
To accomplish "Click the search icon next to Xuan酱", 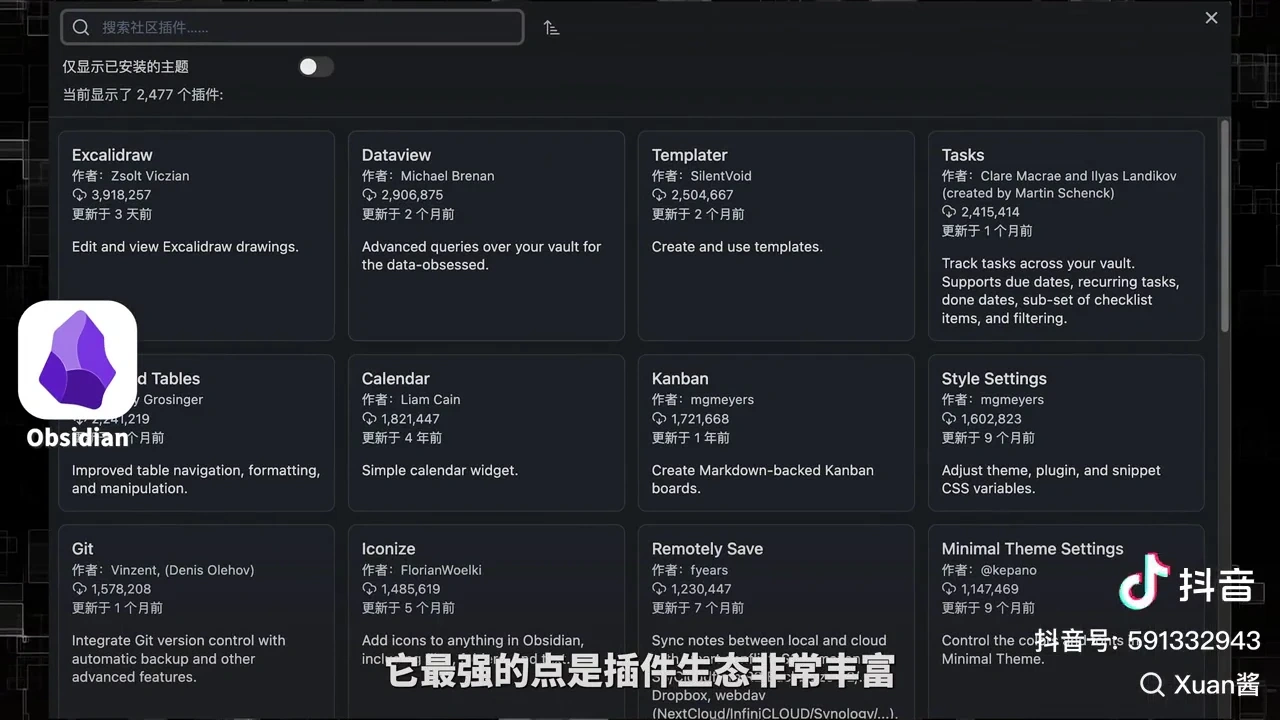I will point(1152,684).
